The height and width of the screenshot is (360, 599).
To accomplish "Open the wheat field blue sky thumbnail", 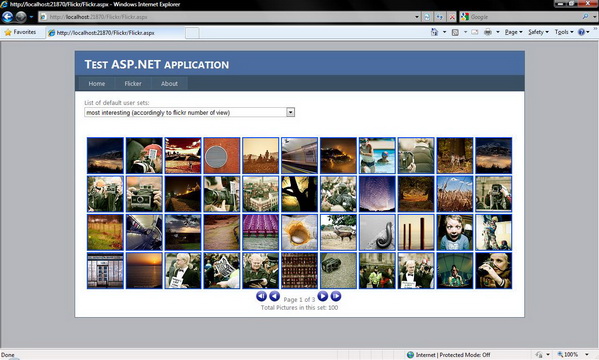I will pyautogui.click(x=455, y=194).
